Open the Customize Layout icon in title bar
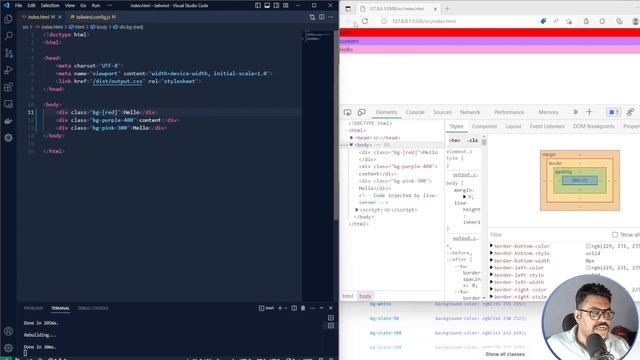This screenshot has height=360, width=640. (286, 5)
